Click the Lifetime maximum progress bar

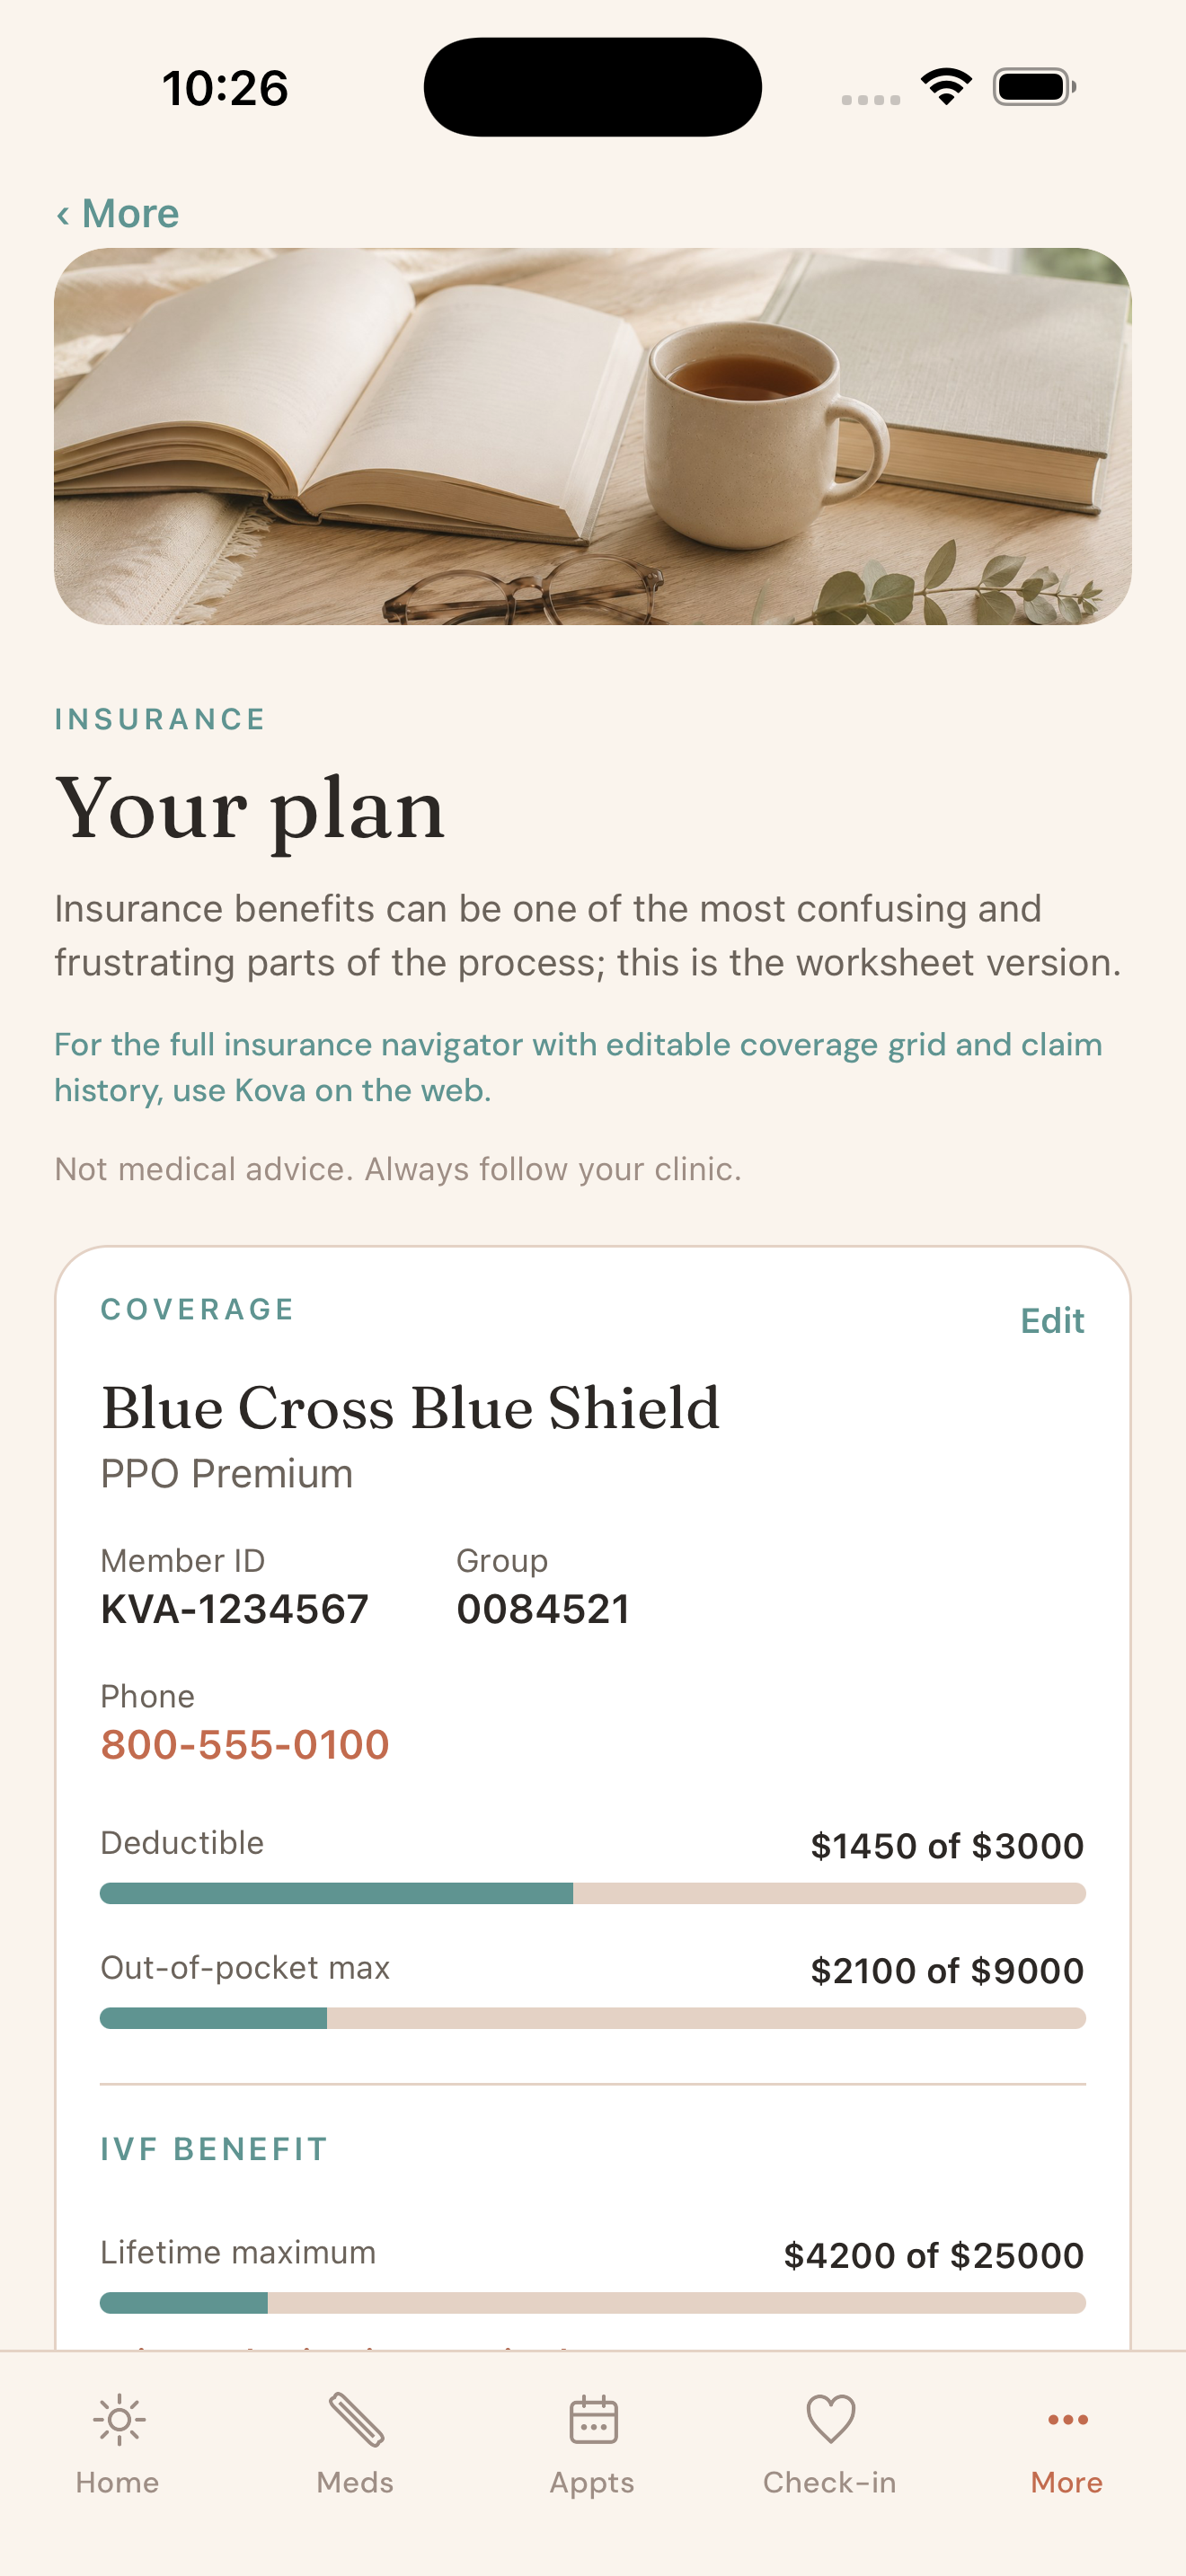click(593, 2303)
